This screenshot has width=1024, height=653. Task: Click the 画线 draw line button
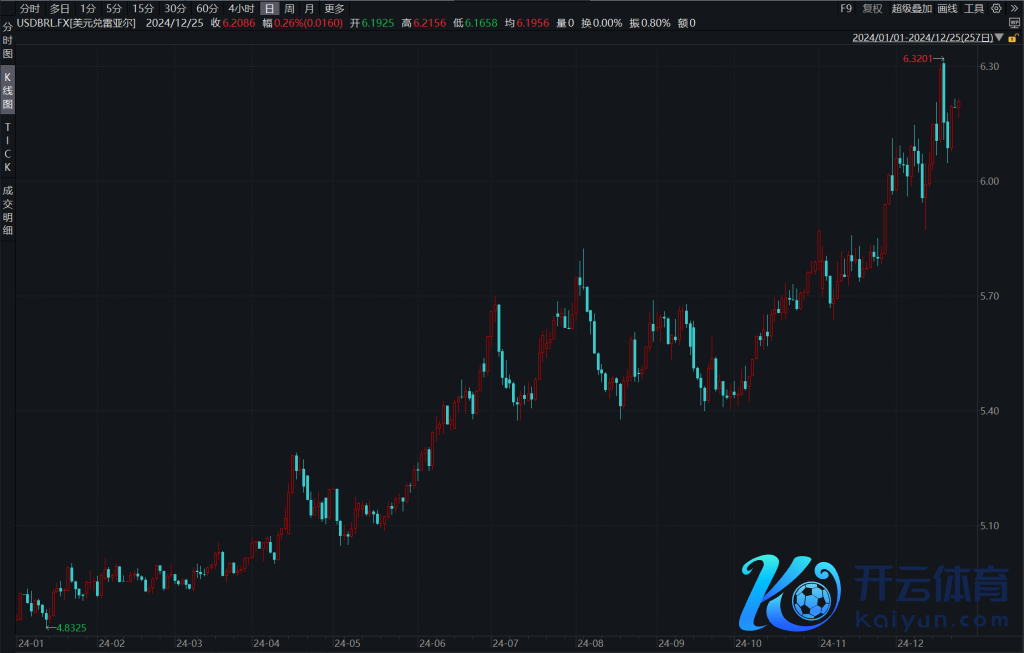[x=947, y=8]
